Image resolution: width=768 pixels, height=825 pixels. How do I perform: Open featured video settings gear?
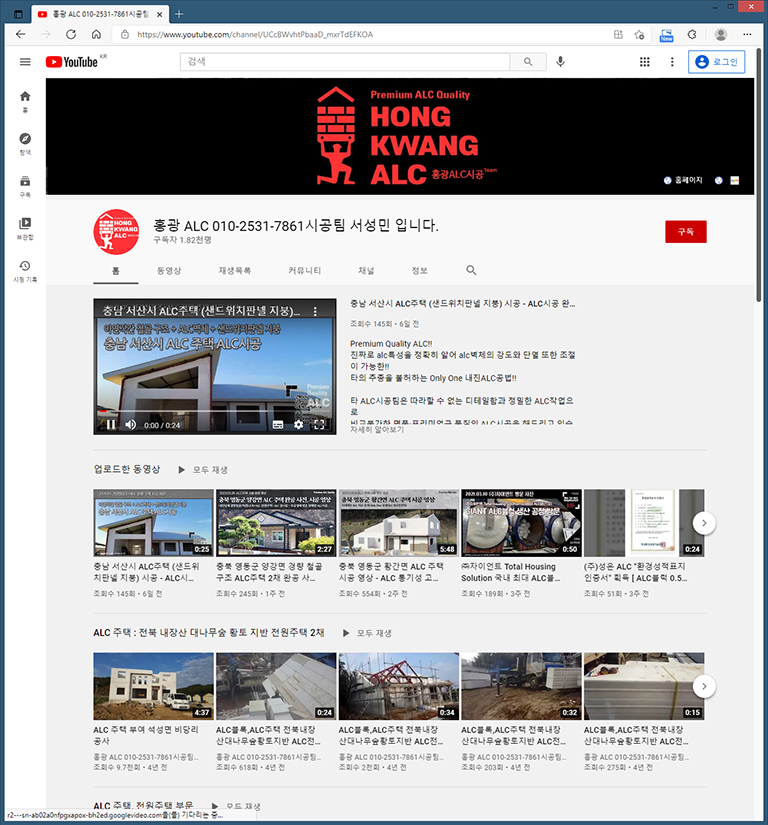point(298,425)
